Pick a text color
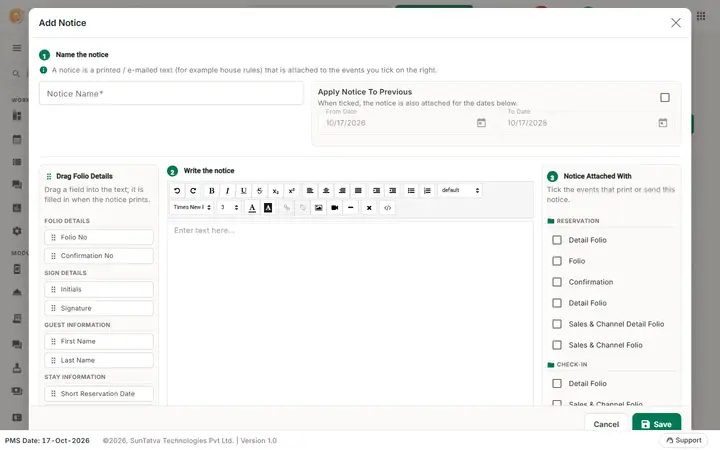The image size is (720, 450). point(252,208)
